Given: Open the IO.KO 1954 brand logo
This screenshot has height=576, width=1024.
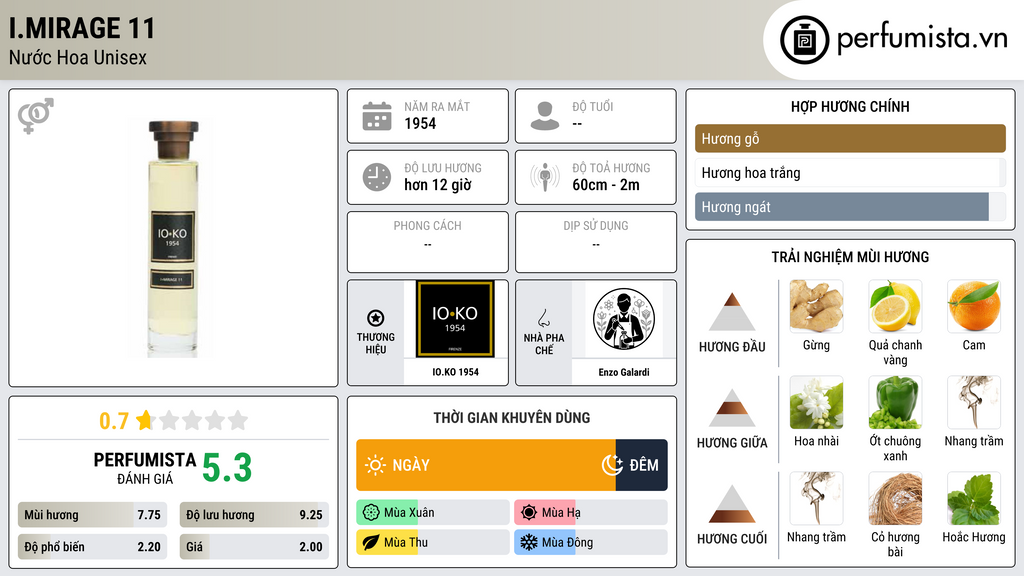Looking at the screenshot, I should (455, 319).
